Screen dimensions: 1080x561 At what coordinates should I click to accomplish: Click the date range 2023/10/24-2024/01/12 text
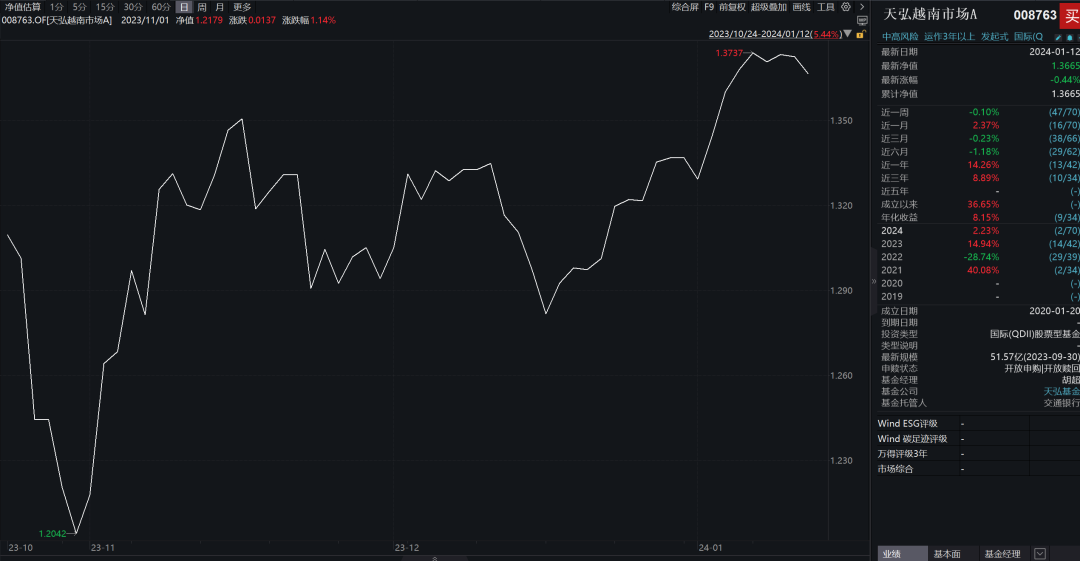pyautogui.click(x=760, y=34)
